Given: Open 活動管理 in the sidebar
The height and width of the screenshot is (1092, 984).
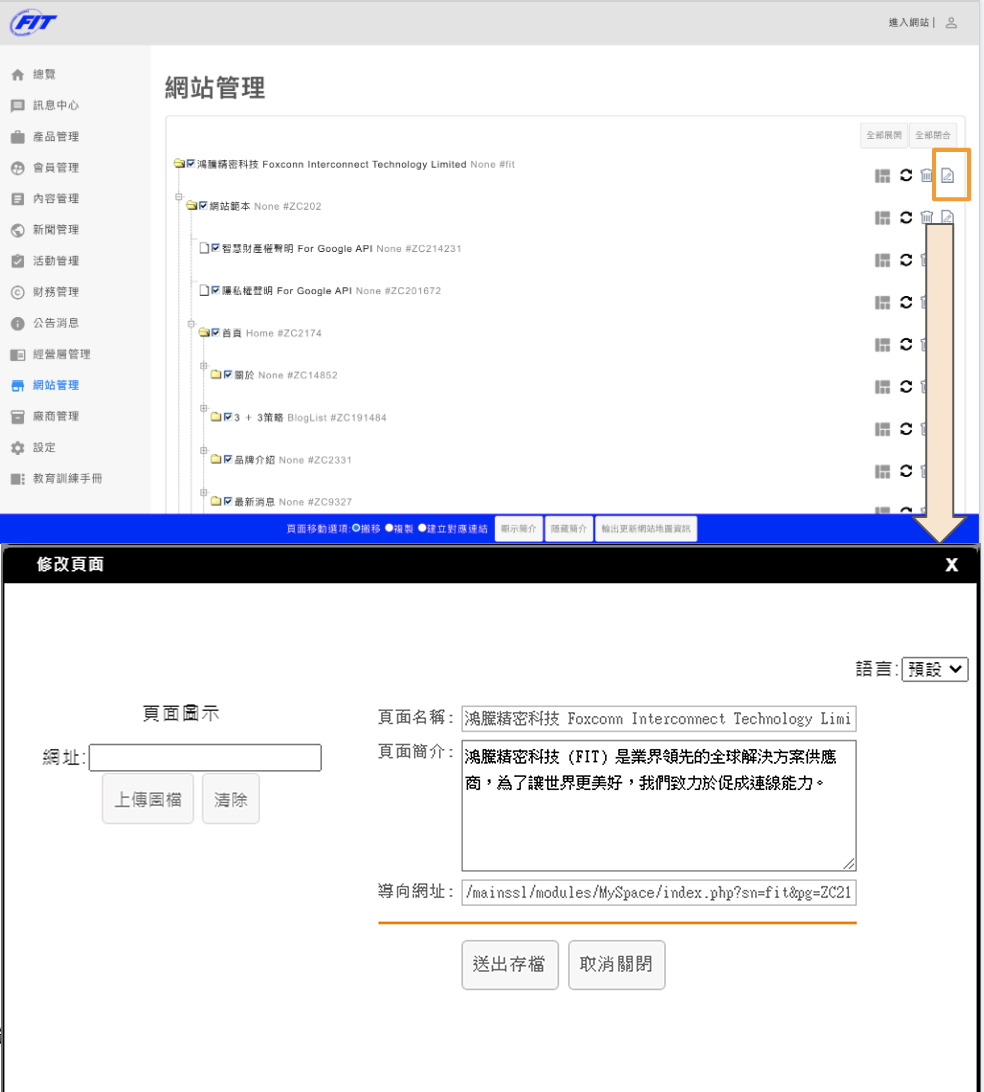Looking at the screenshot, I should tap(56, 261).
